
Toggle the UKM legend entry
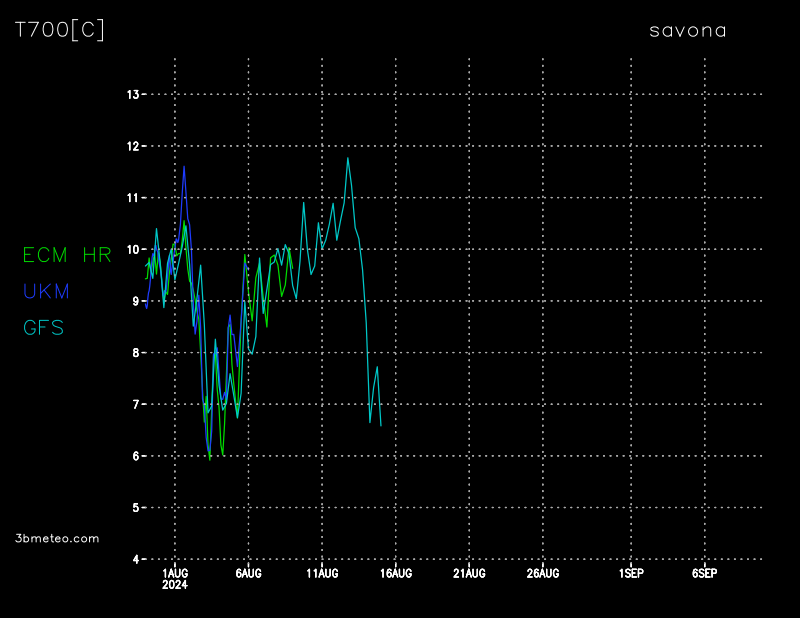[x=46, y=291]
